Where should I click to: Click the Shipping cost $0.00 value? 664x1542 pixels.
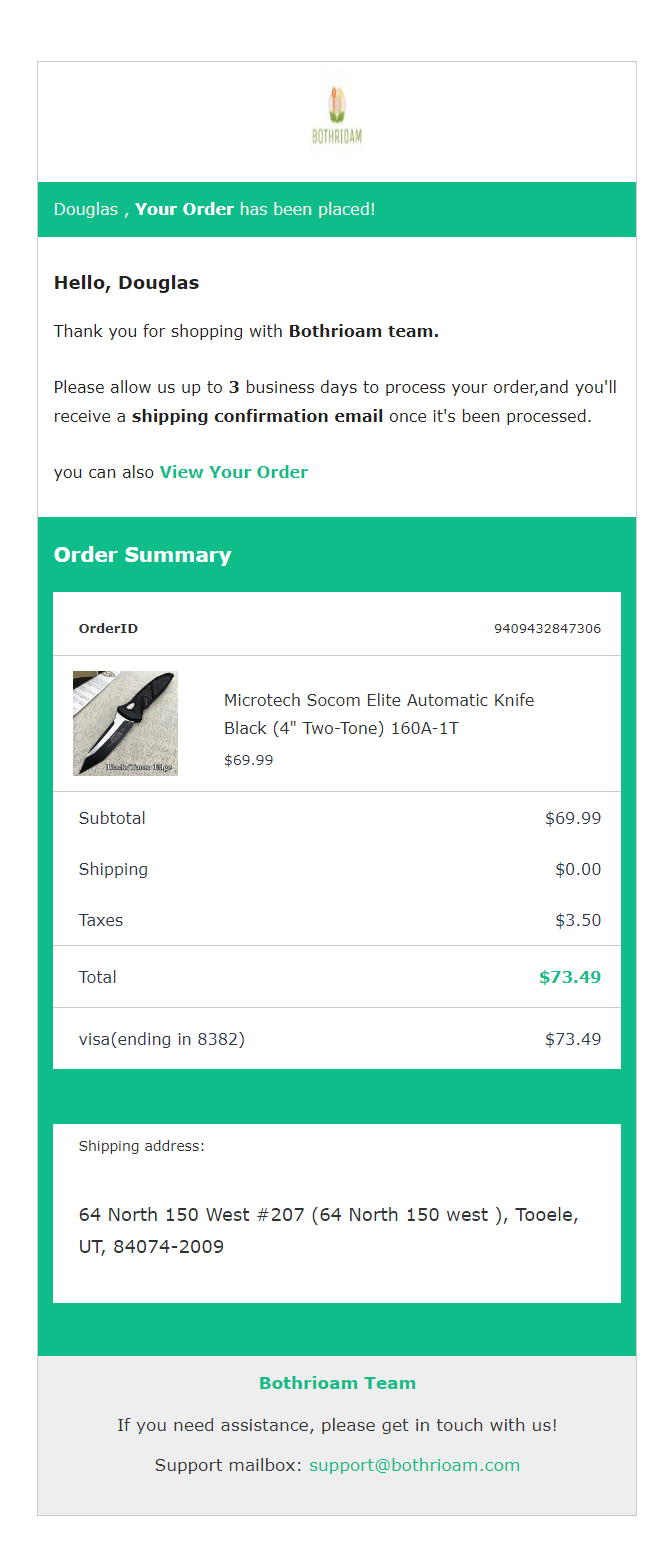[578, 869]
